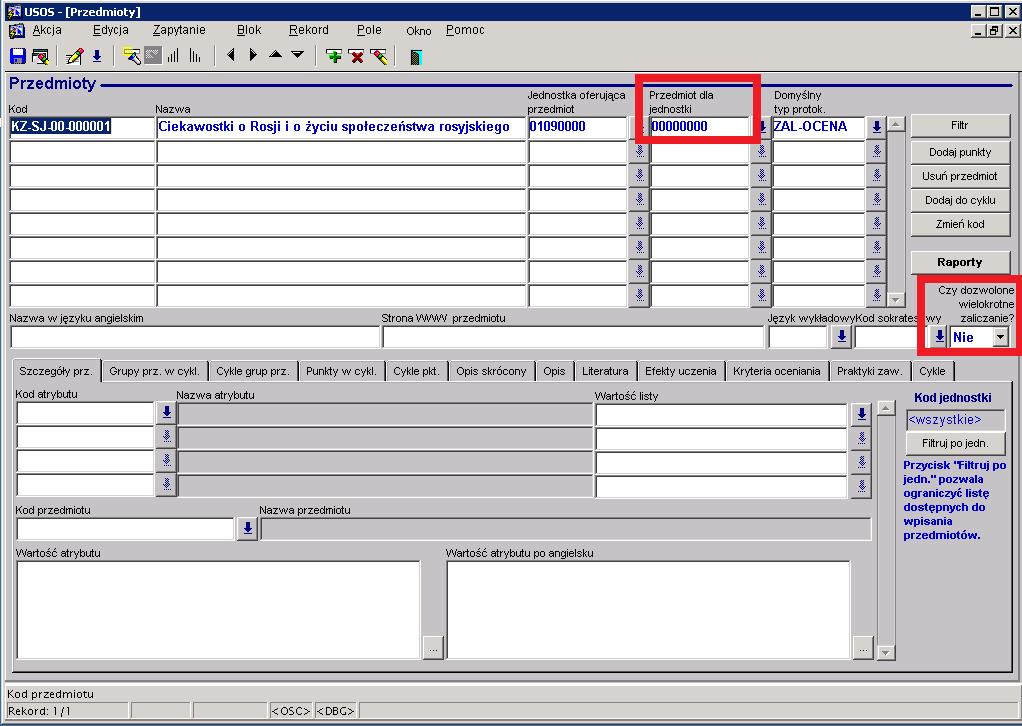
Task: Switch to Efekty uczenia tab
Action: [x=680, y=371]
